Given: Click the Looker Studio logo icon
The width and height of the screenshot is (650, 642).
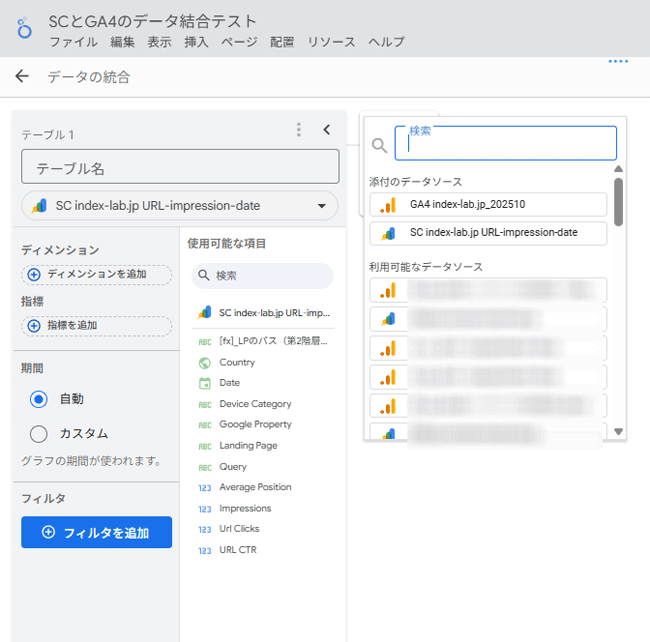Looking at the screenshot, I should (24, 28).
